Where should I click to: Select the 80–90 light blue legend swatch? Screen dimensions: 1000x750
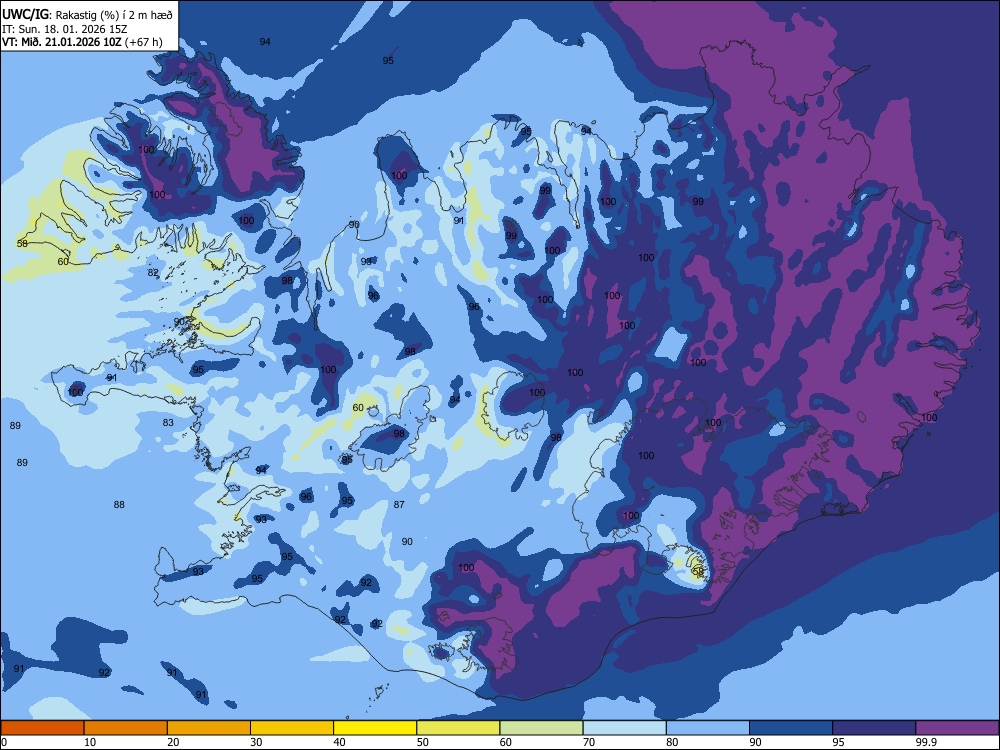click(x=708, y=728)
